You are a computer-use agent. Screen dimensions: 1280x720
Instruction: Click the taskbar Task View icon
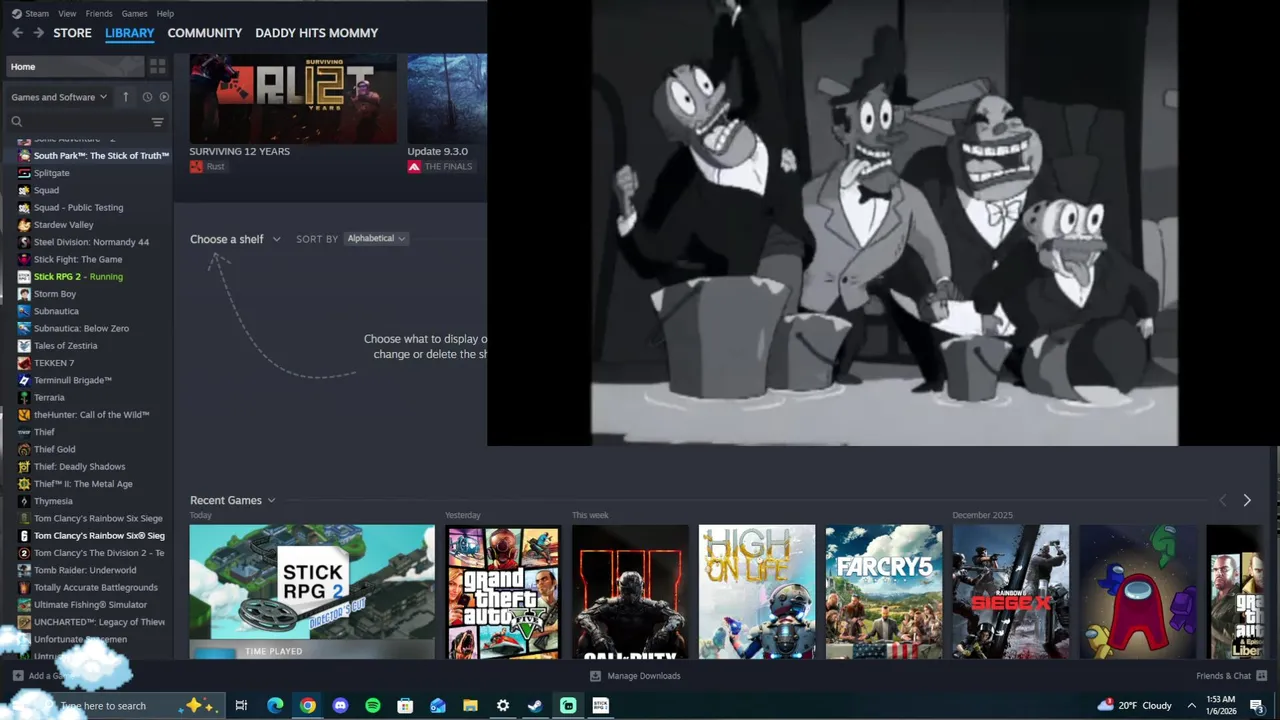click(x=241, y=705)
